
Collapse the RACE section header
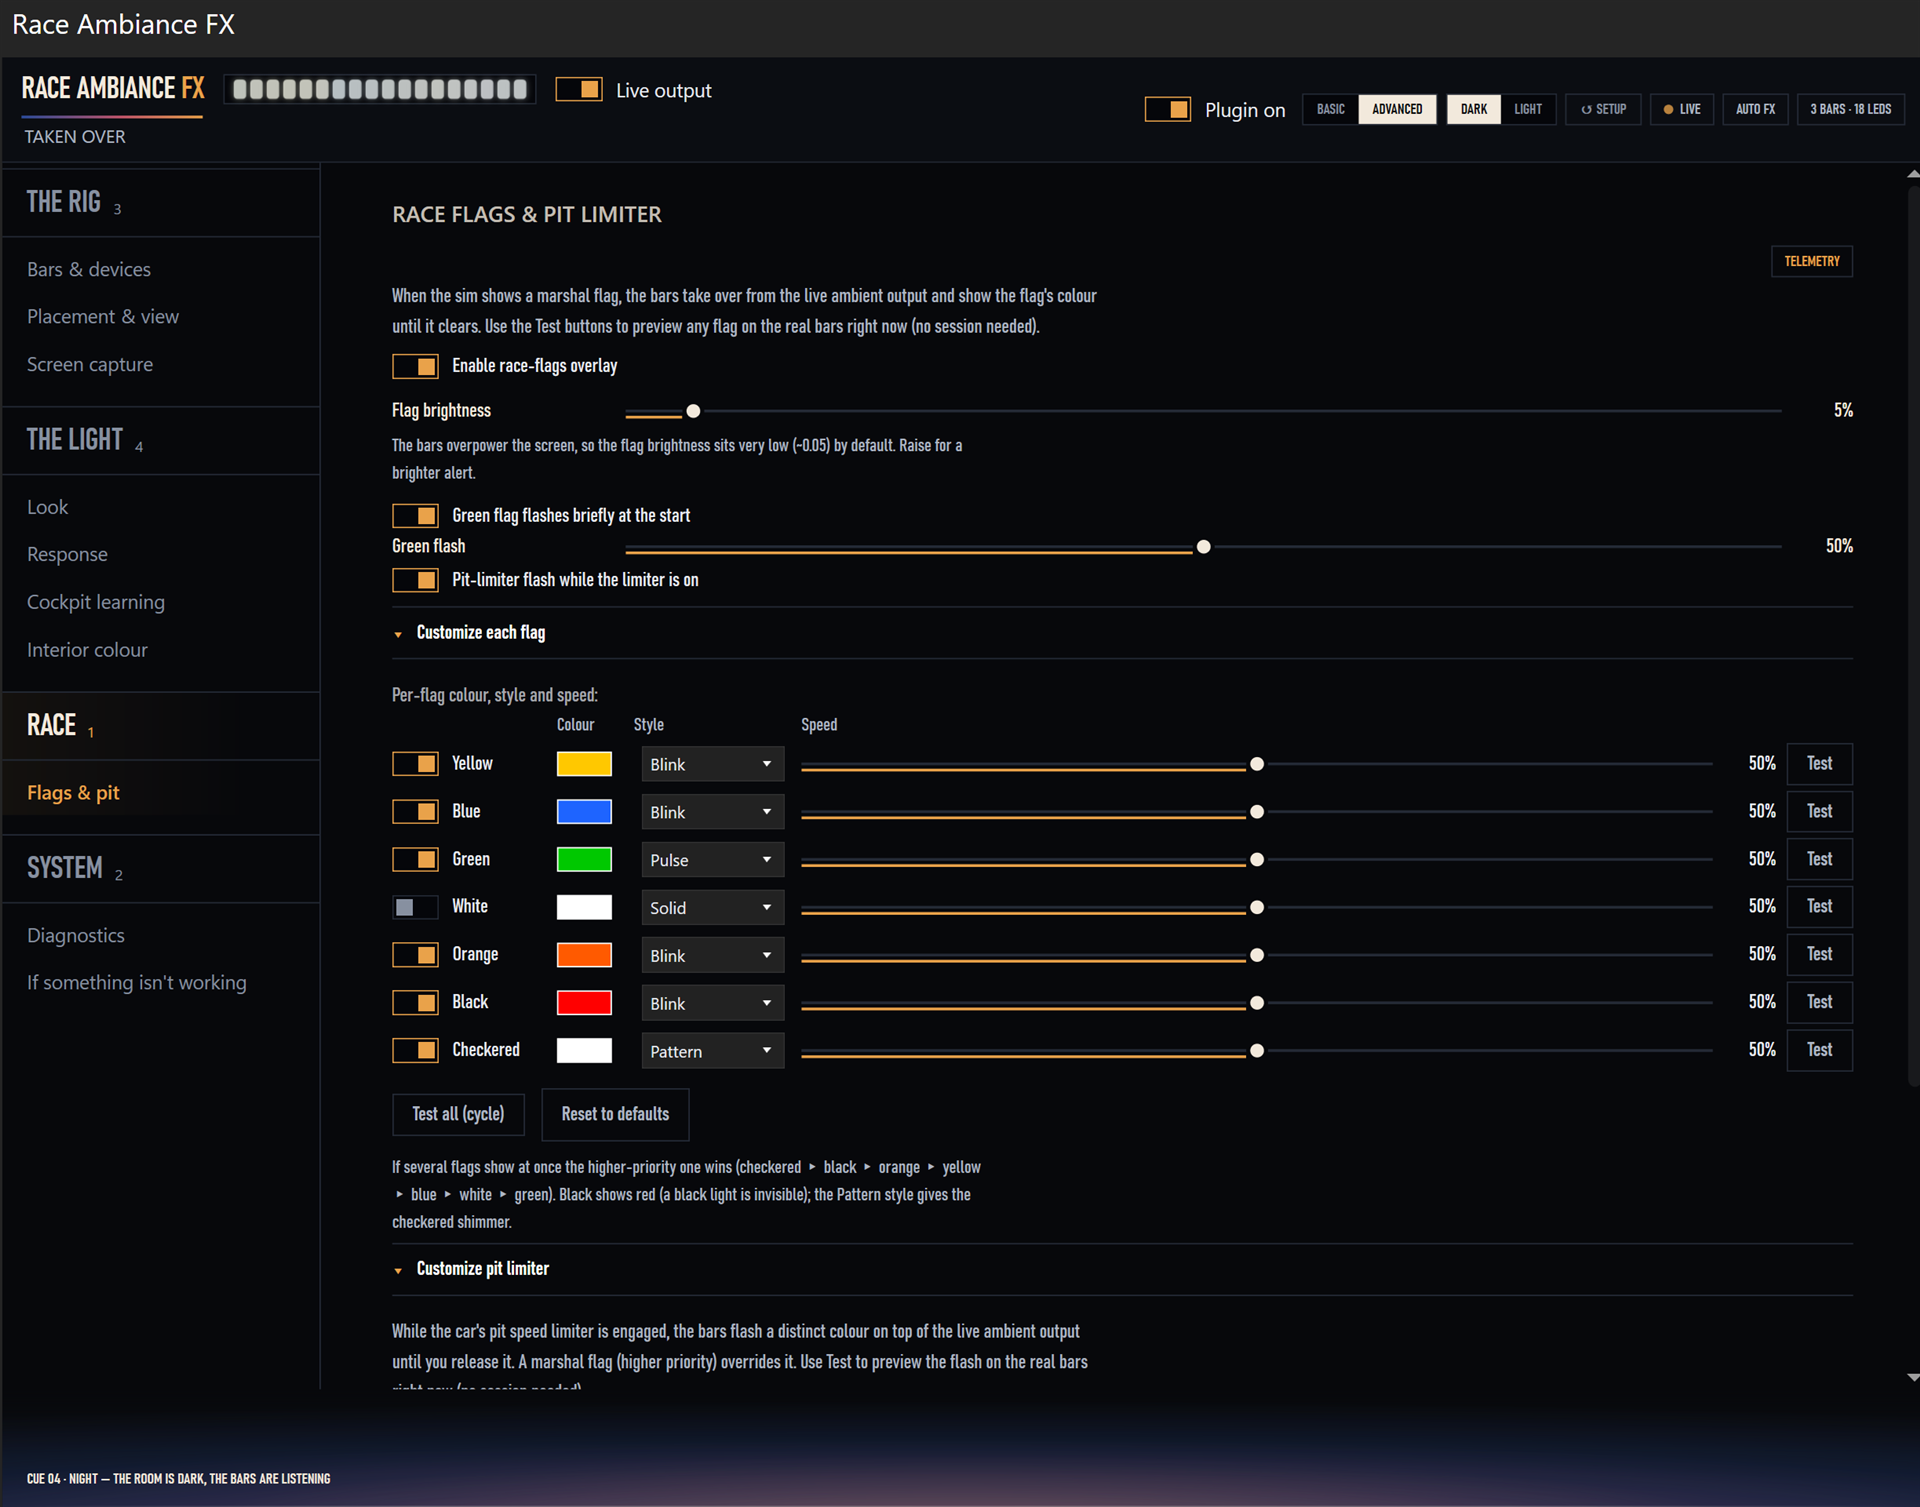click(160, 726)
